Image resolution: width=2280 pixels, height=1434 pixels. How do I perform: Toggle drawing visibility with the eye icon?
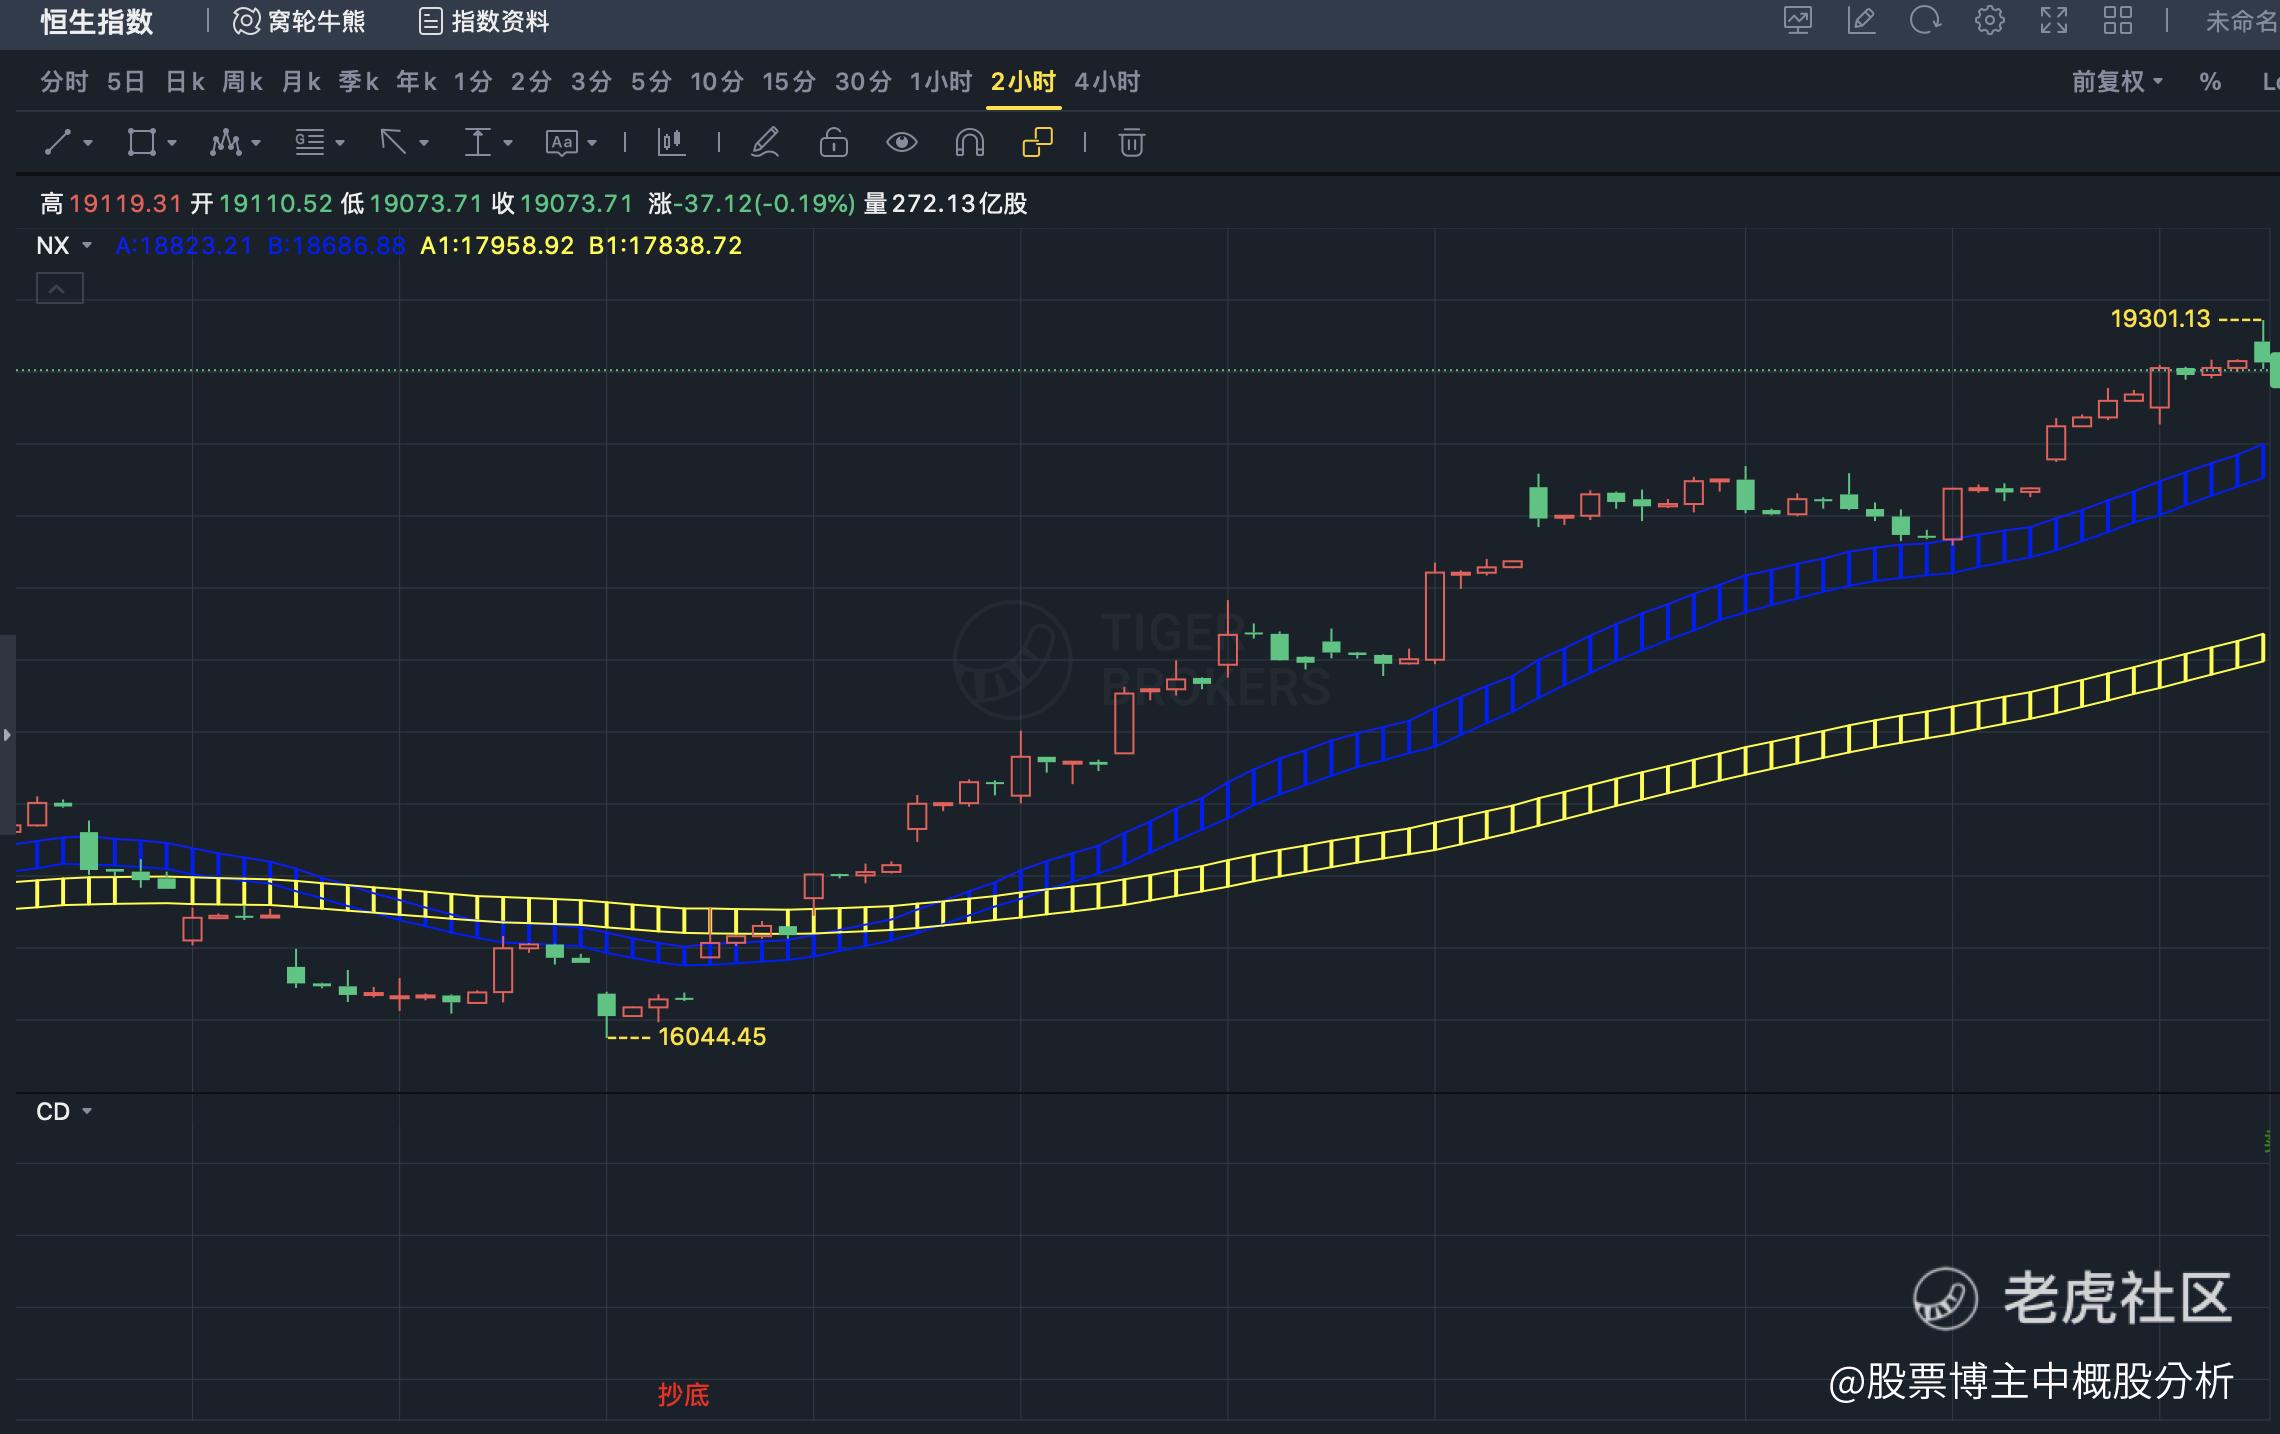[901, 143]
